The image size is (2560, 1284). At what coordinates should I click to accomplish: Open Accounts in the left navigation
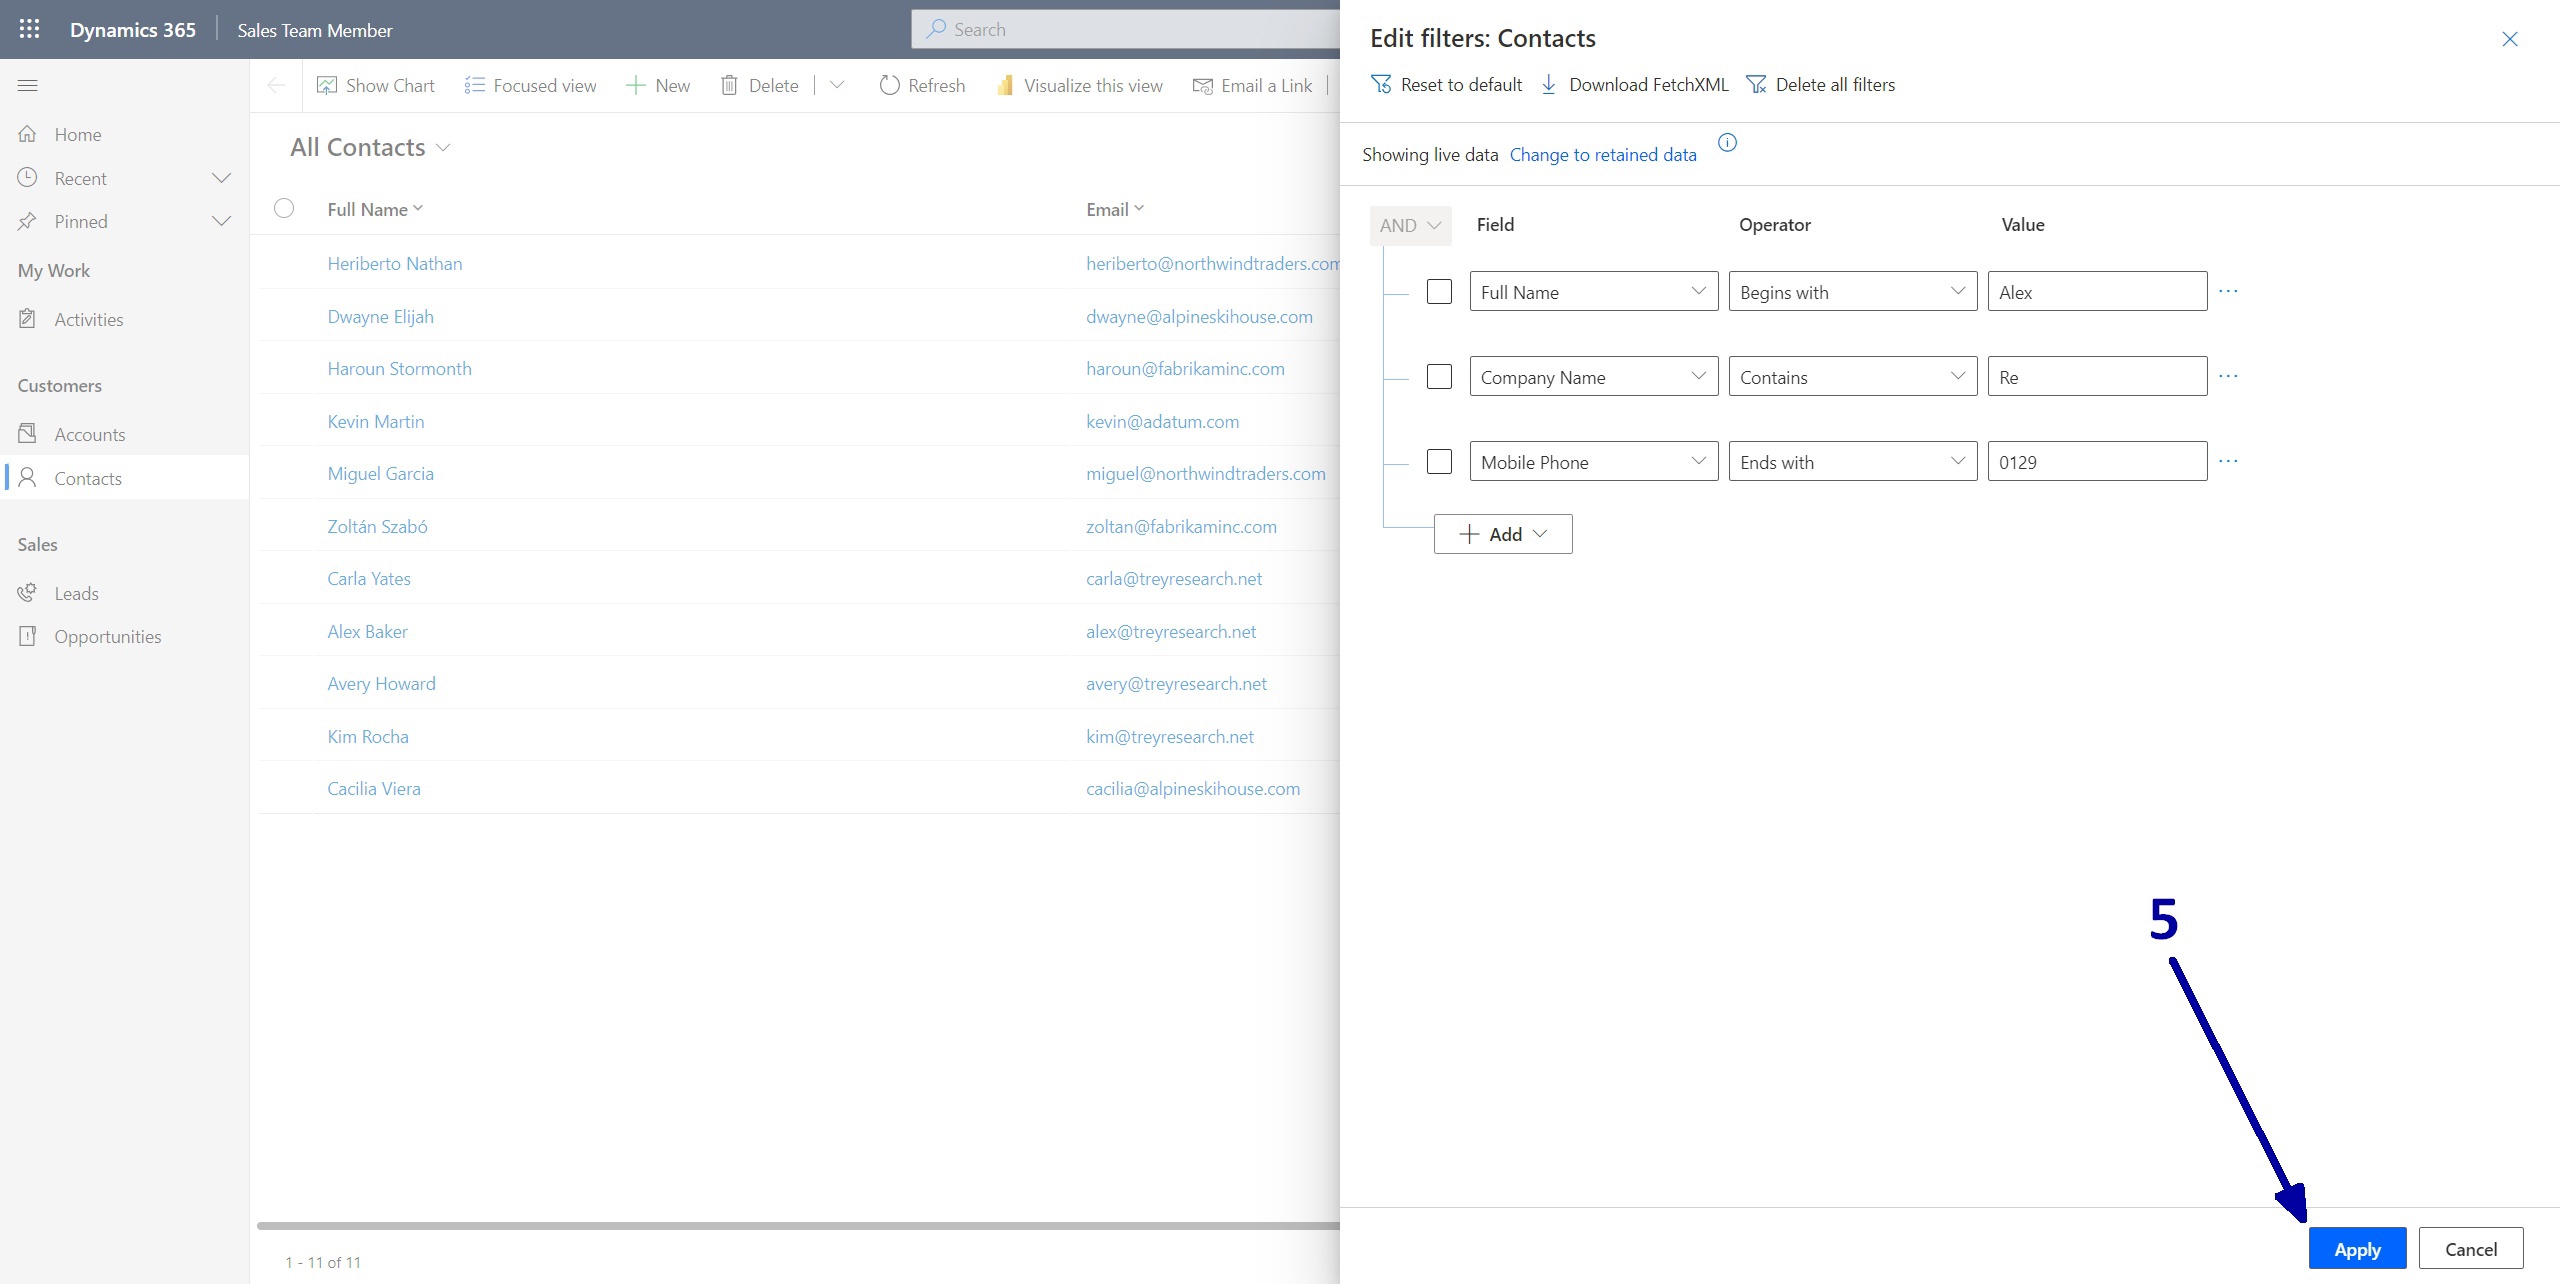point(90,434)
